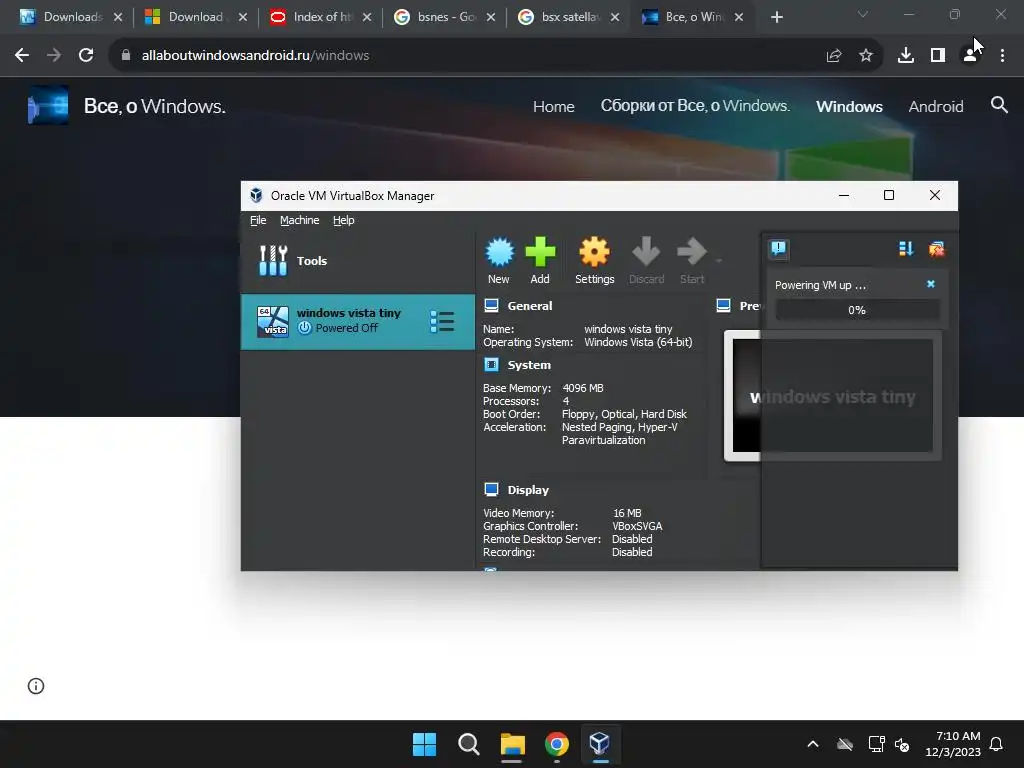Open VM Settings gear icon
This screenshot has width=1024, height=768.
point(594,261)
